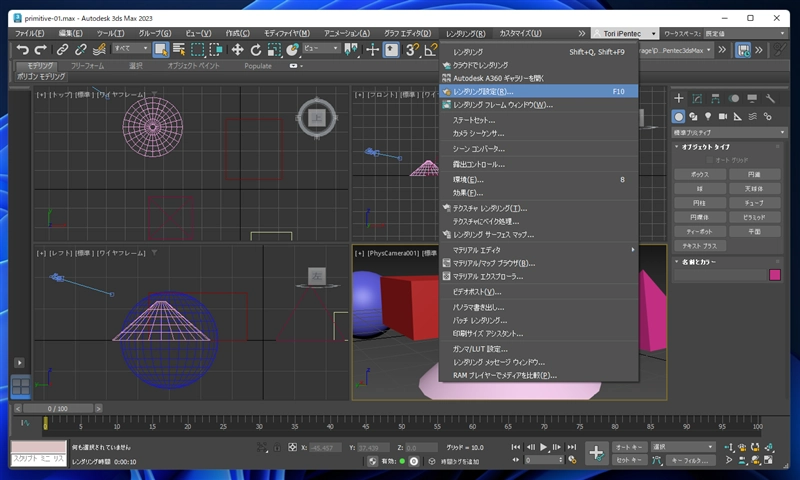The width and height of the screenshot is (800, 480).
Task: Switch to the Object Paint ribbon tab
Action: 193,66
